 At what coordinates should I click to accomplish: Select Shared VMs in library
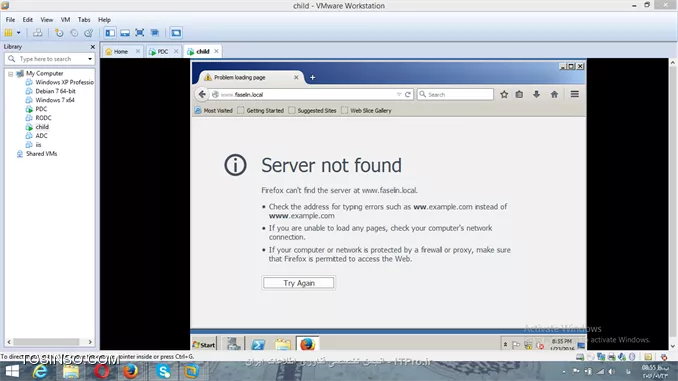pos(37,154)
